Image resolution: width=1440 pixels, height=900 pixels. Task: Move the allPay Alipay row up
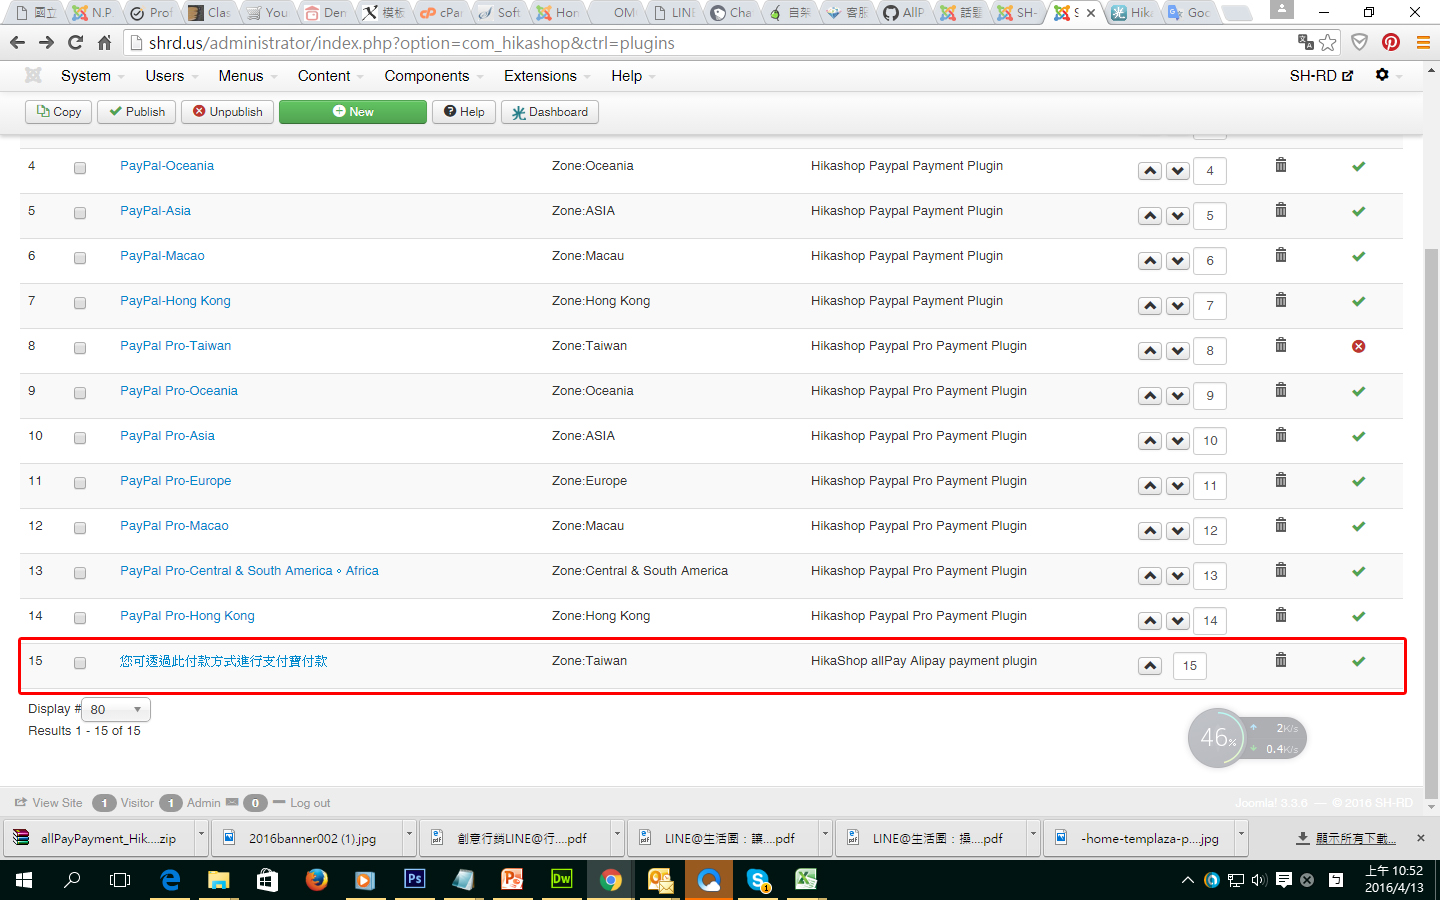pyautogui.click(x=1150, y=666)
